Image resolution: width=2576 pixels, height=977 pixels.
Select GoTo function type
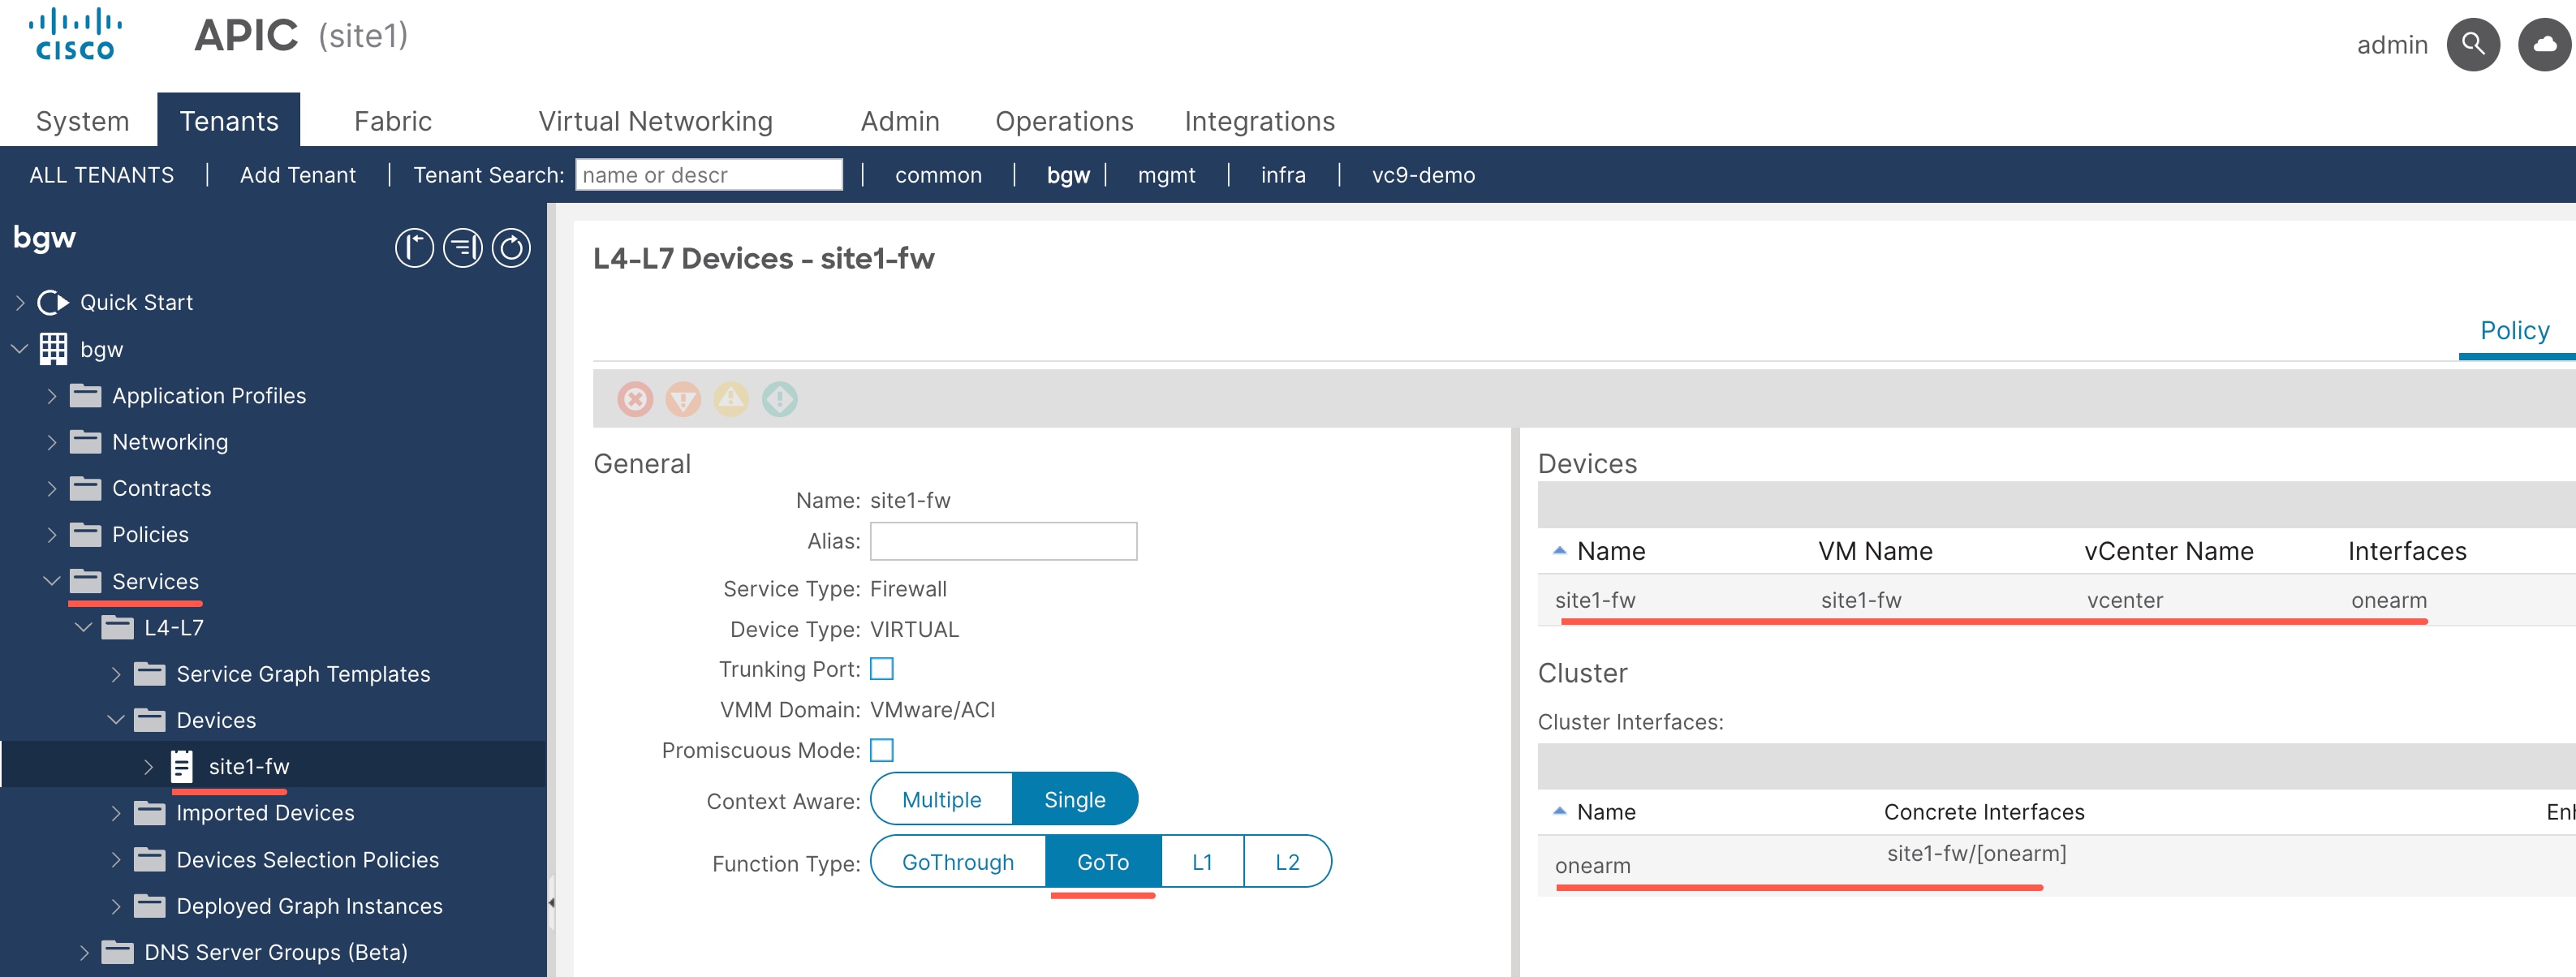[x=1103, y=862]
